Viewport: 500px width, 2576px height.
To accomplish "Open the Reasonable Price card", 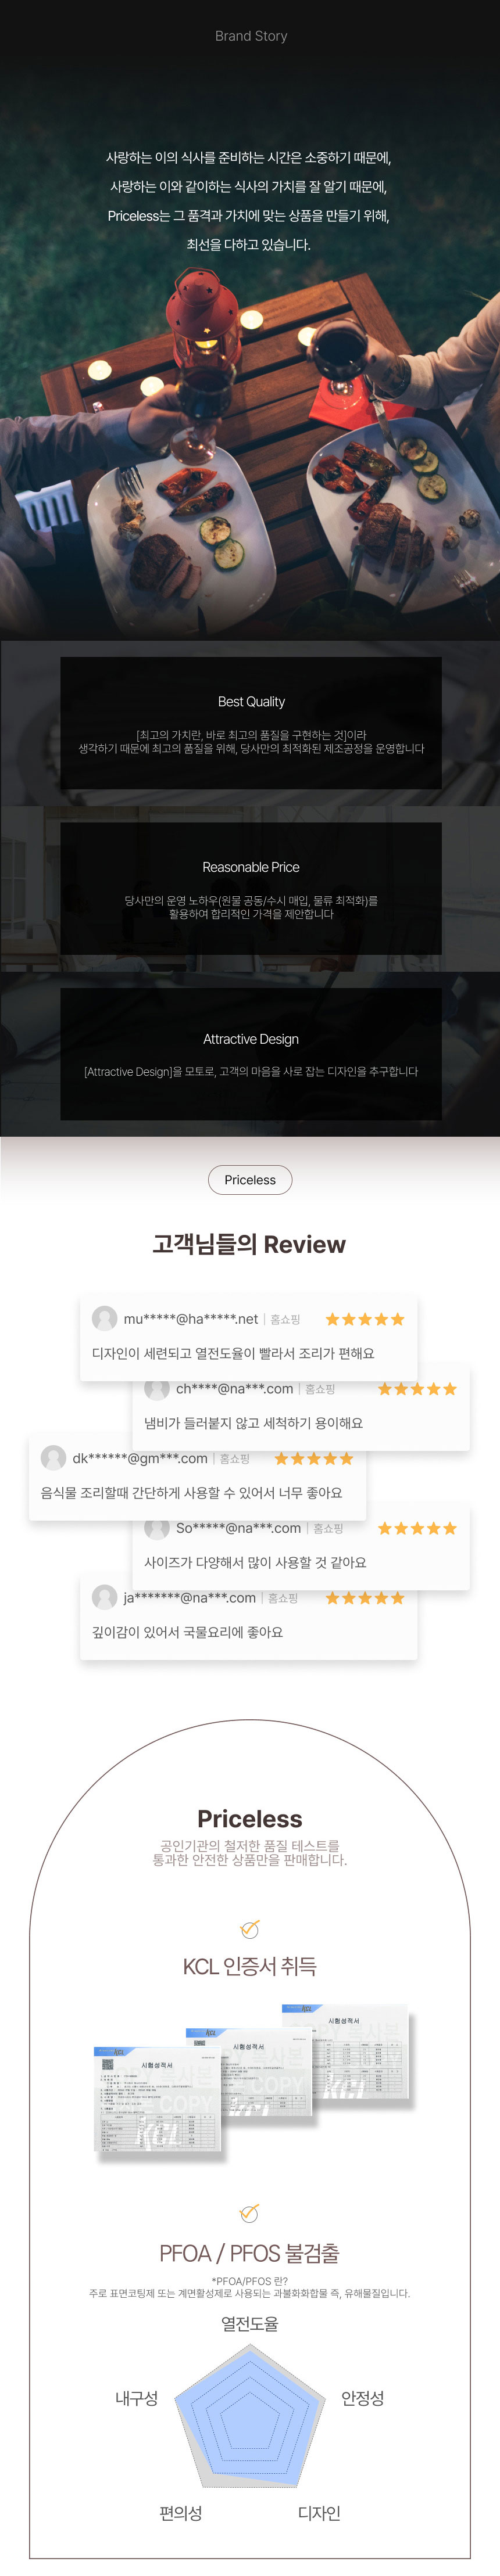I will coord(251,889).
